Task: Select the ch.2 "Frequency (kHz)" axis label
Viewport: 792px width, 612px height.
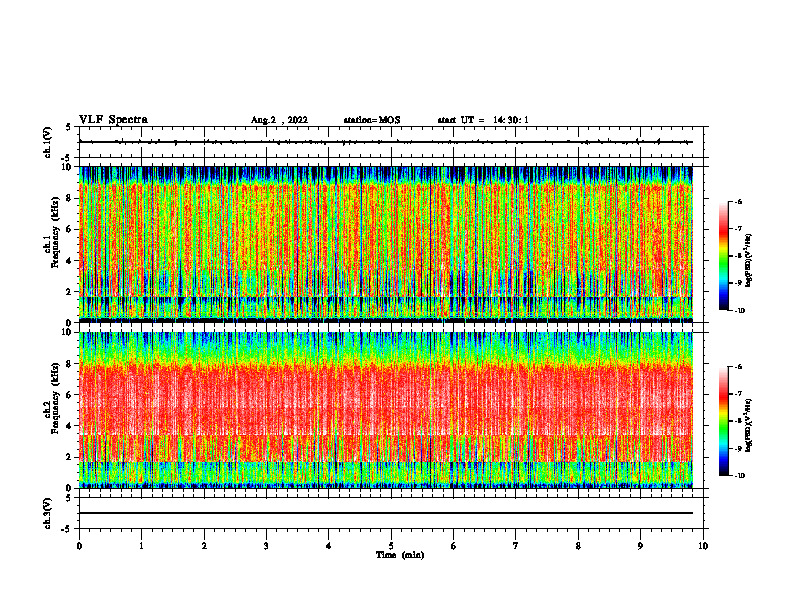Action: click(55, 398)
